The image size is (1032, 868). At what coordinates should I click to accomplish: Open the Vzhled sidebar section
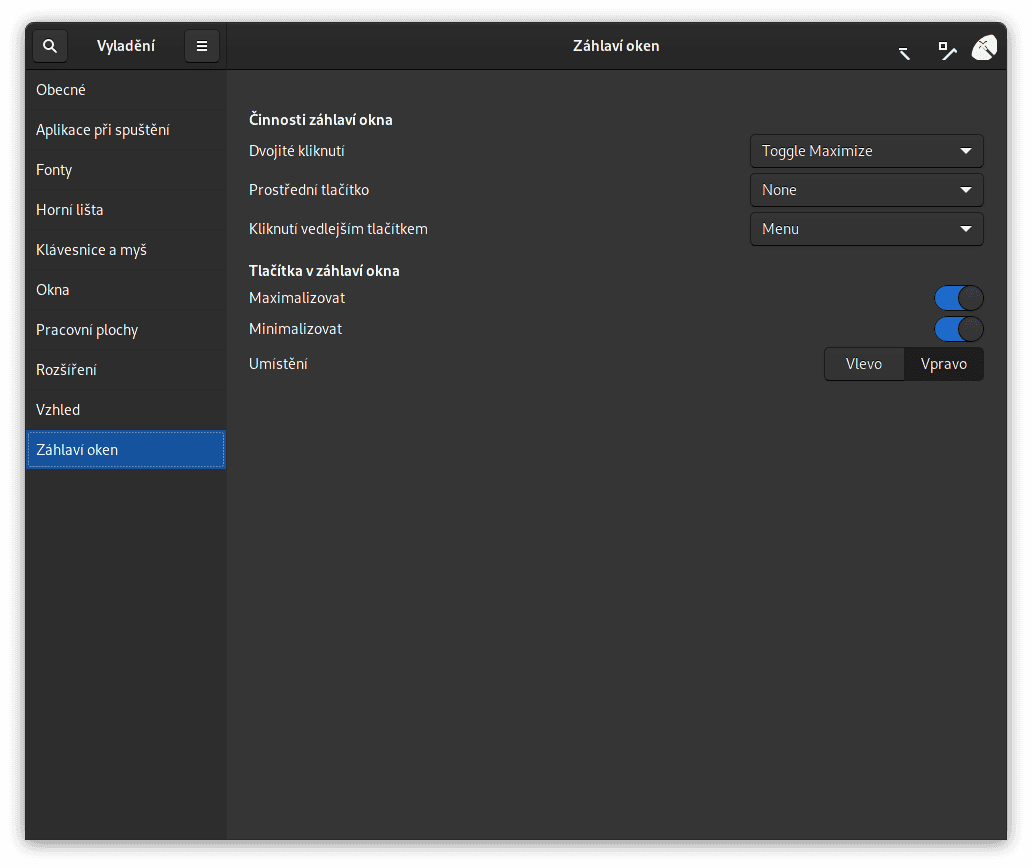[125, 410]
